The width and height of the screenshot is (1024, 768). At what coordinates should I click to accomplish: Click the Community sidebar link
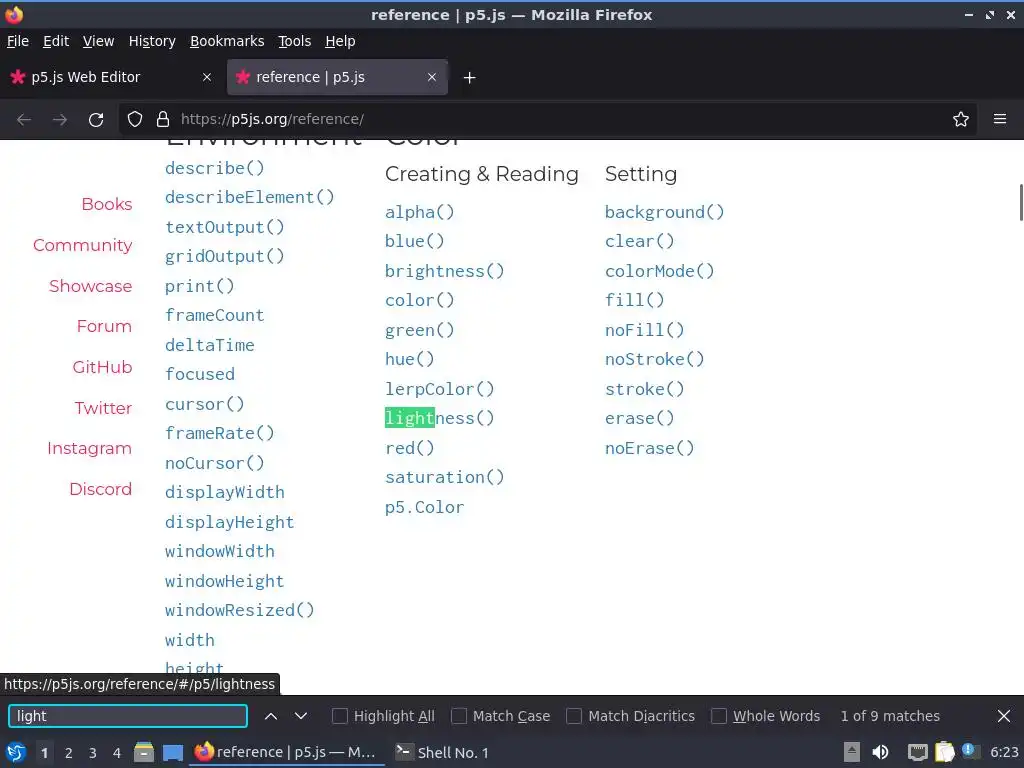coord(83,245)
